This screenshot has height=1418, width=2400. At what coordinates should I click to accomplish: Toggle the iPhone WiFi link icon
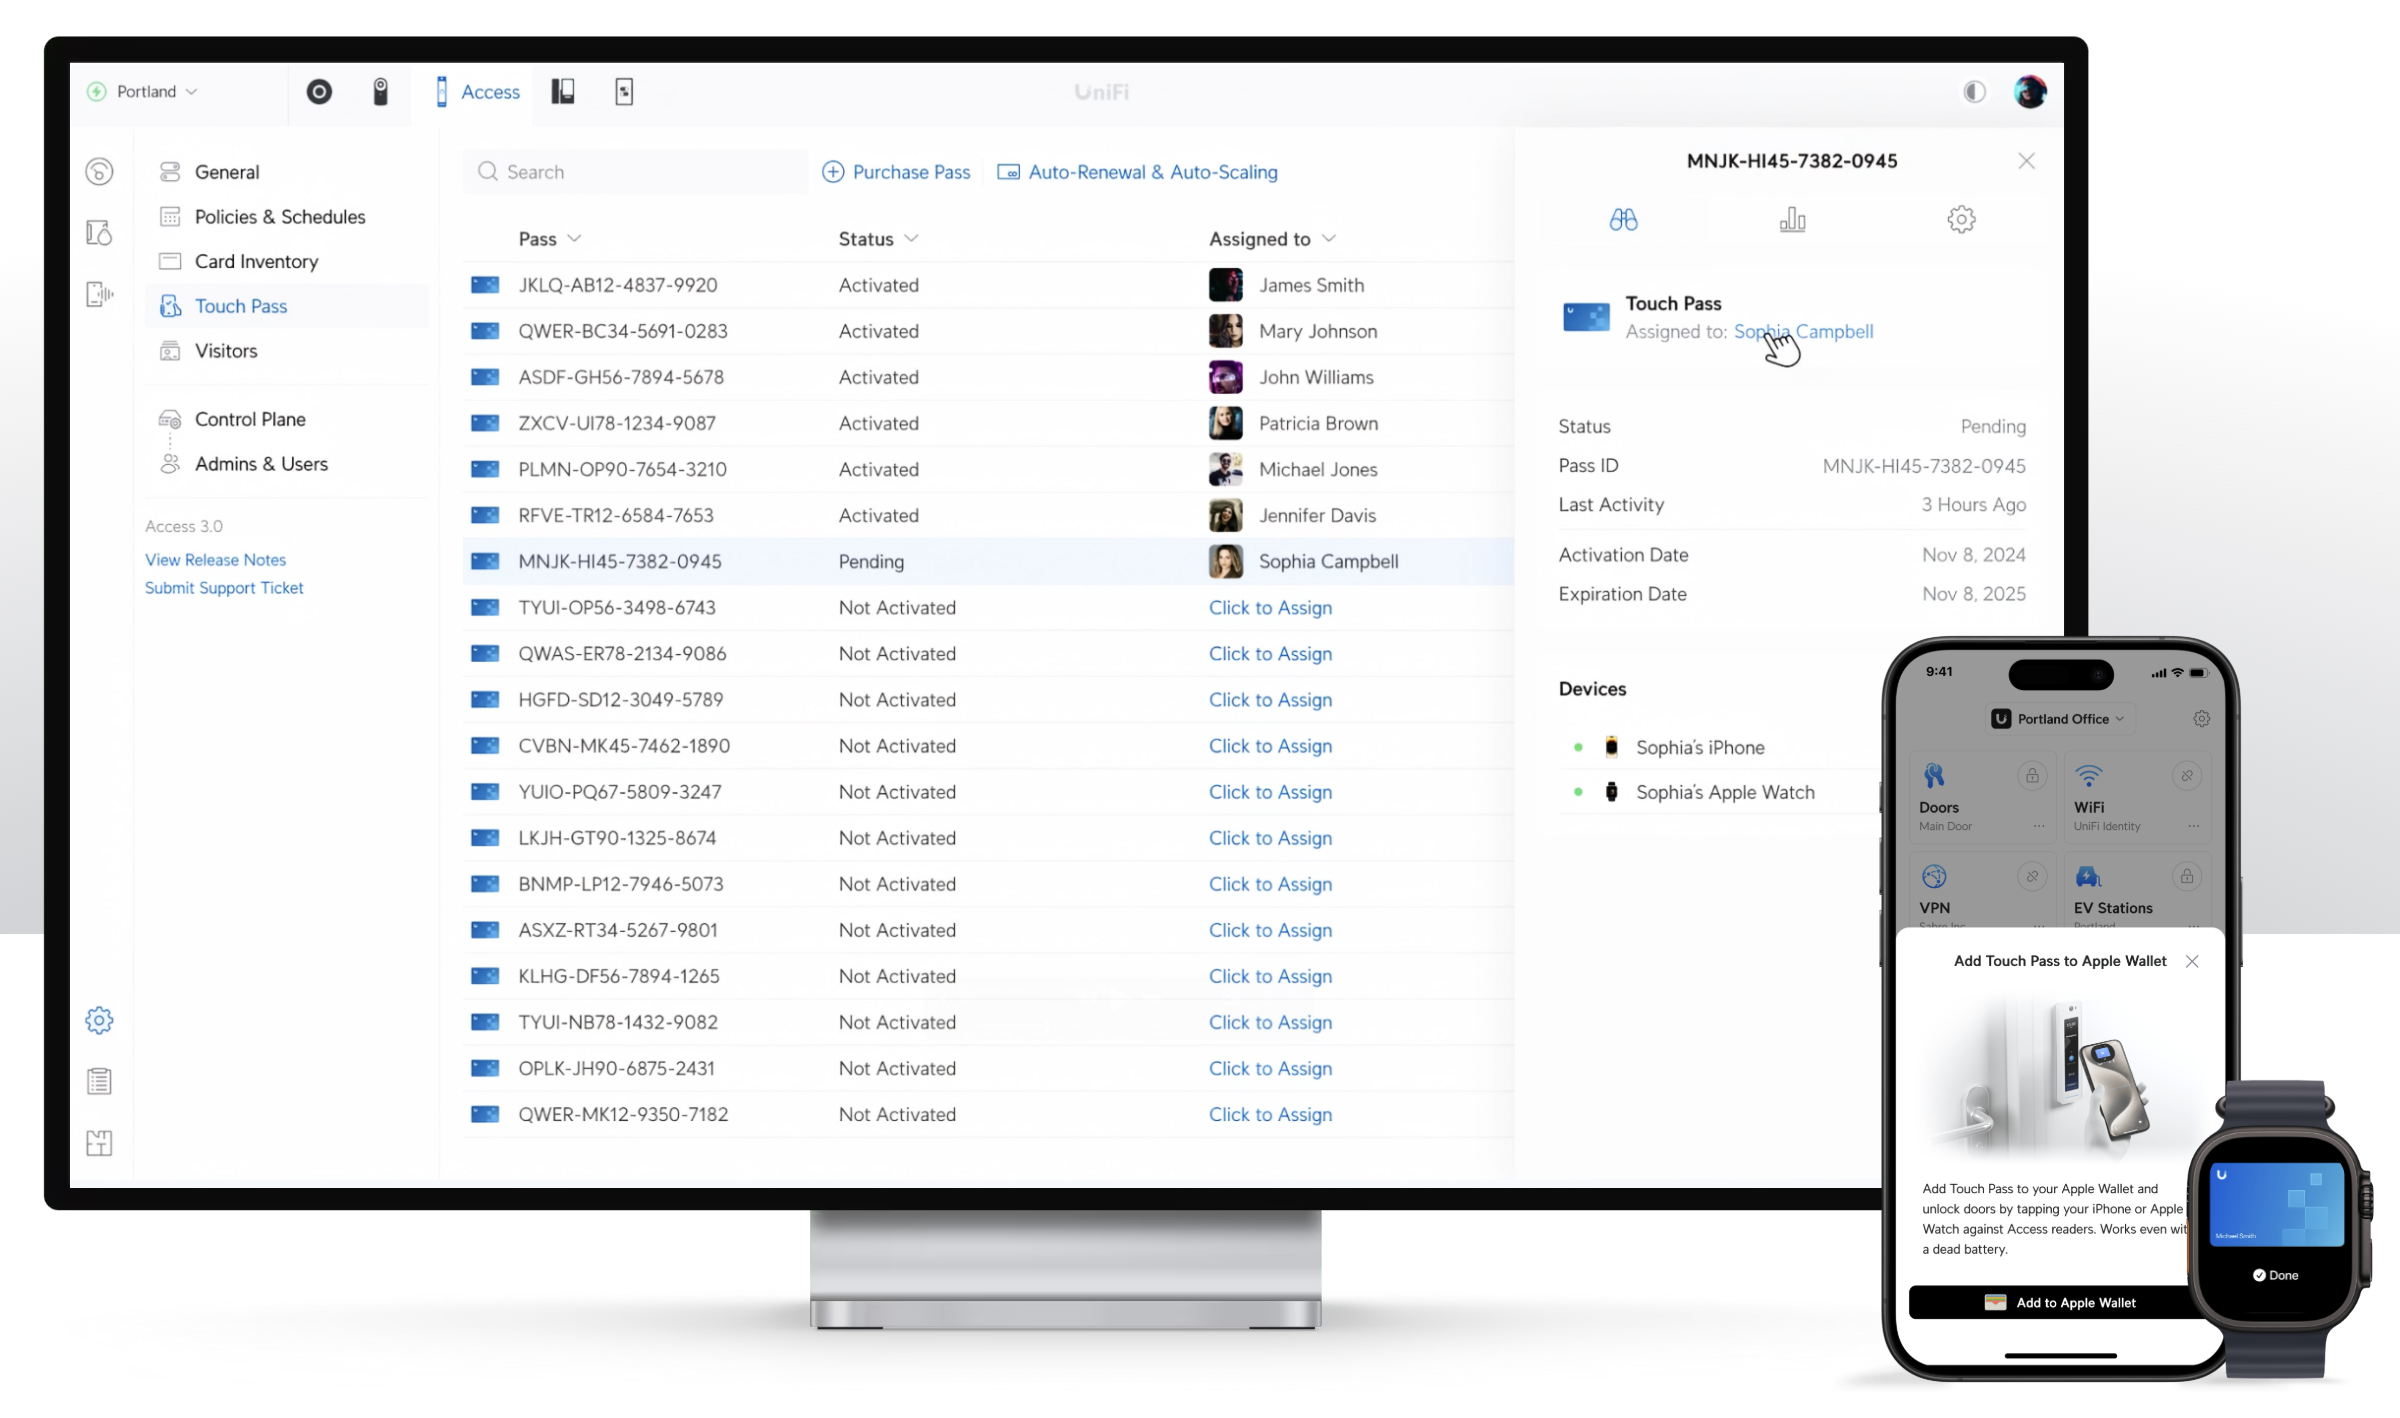pyautogui.click(x=2187, y=776)
